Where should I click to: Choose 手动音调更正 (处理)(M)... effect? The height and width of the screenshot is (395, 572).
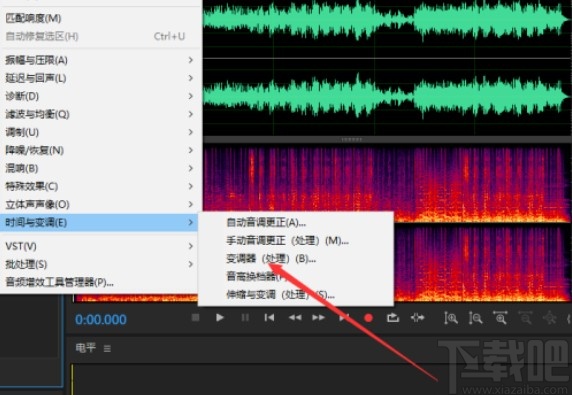(296, 241)
